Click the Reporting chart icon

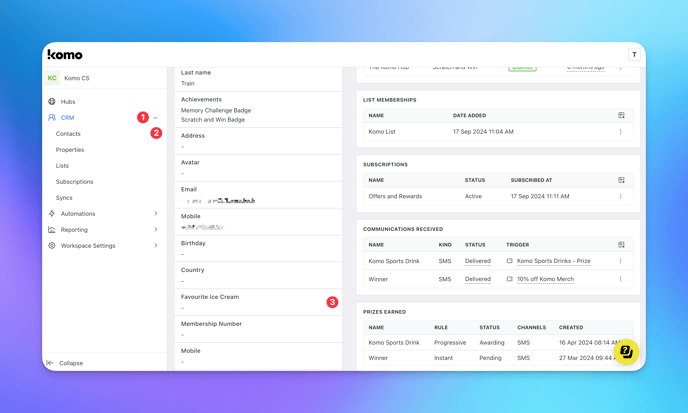(52, 230)
